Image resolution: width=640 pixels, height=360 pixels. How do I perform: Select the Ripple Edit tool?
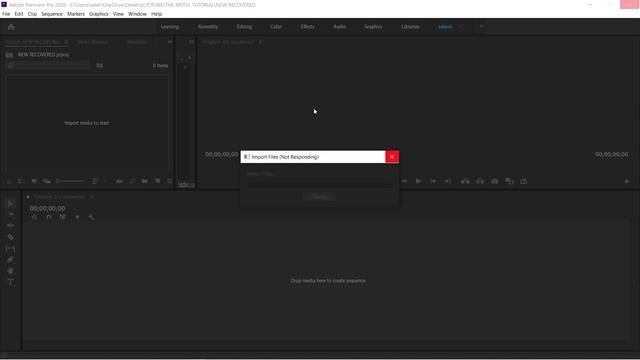pyautogui.click(x=11, y=225)
